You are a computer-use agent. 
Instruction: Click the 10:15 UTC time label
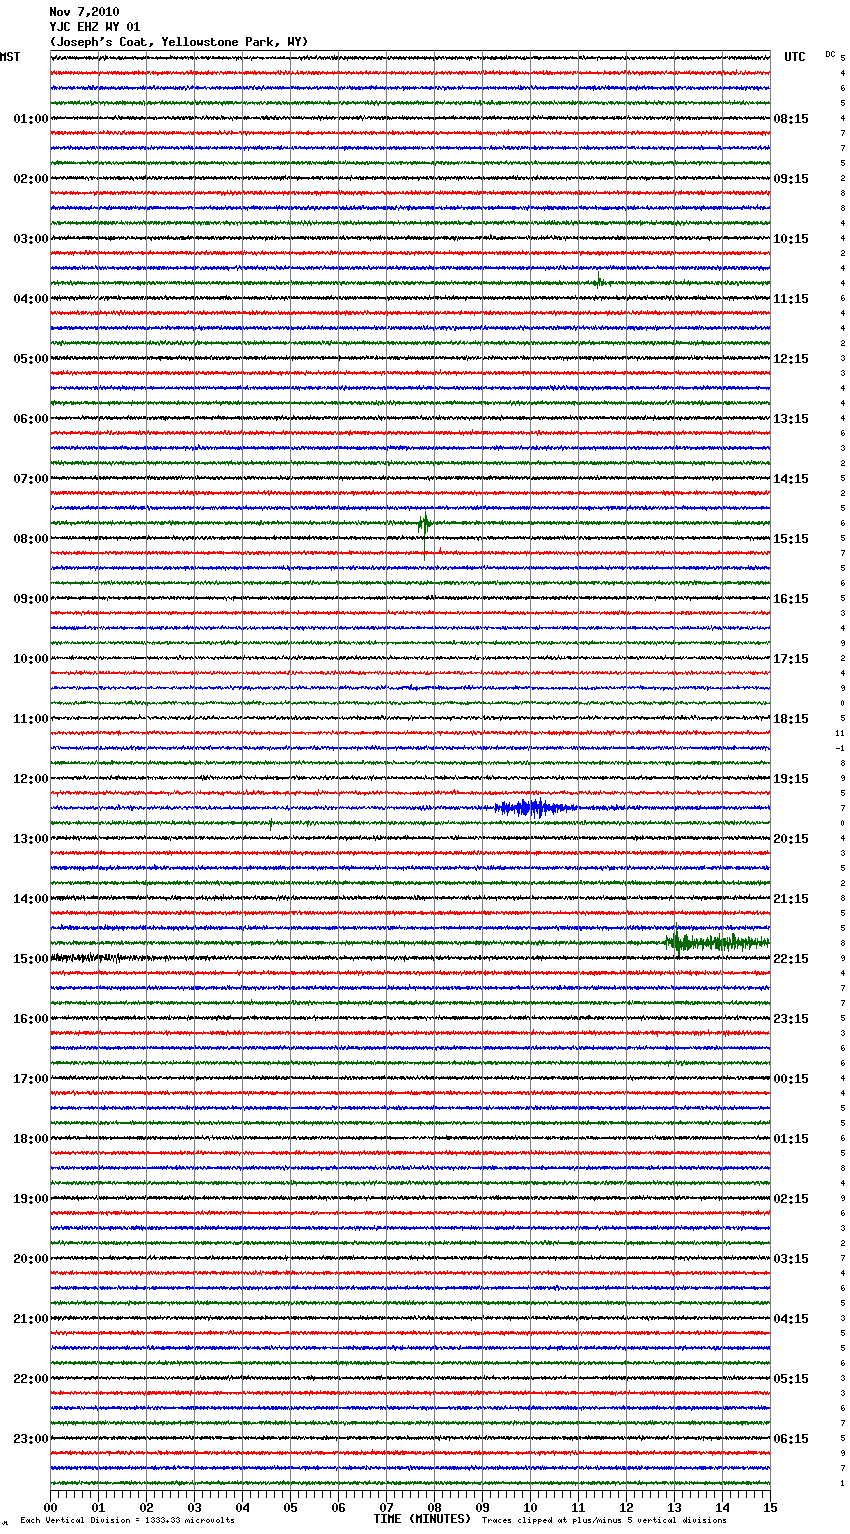791,239
